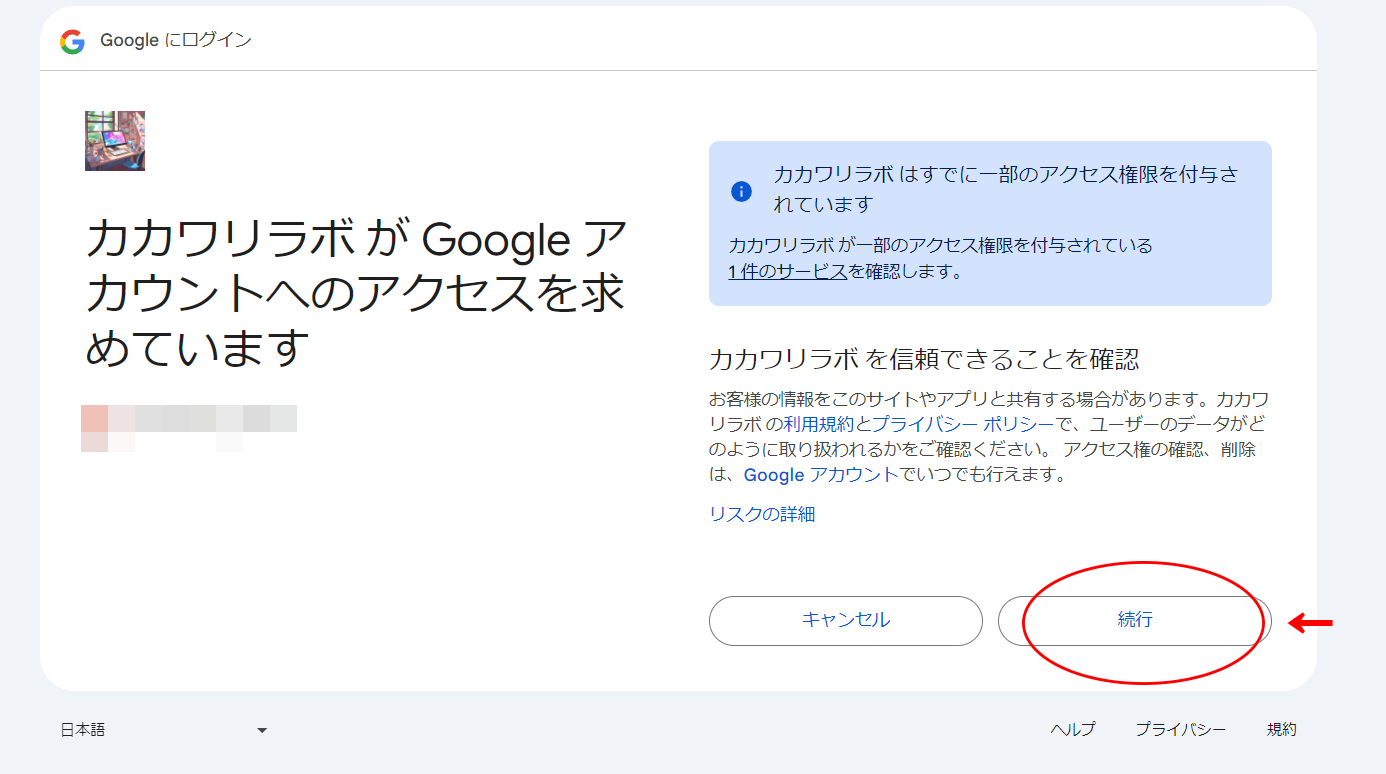Screen dimensions: 1386x774
Task: Open the 規約 footer link
Action: click(x=1282, y=730)
